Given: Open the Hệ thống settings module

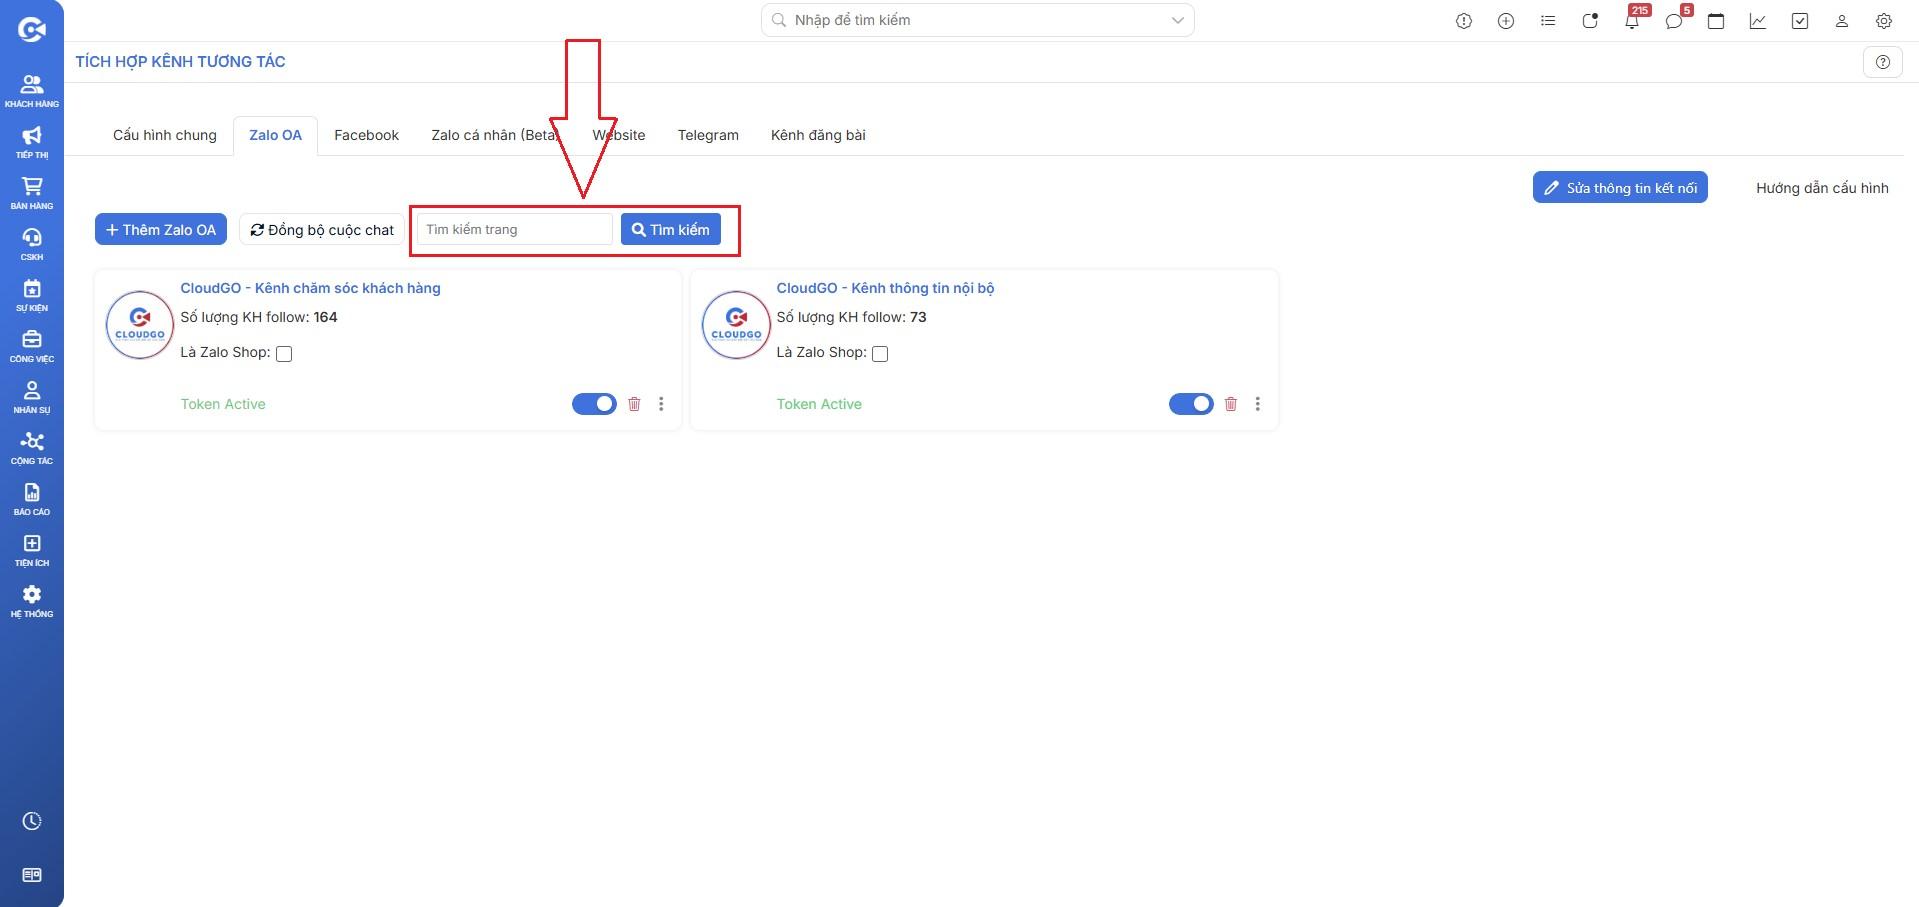Looking at the screenshot, I should 32,600.
